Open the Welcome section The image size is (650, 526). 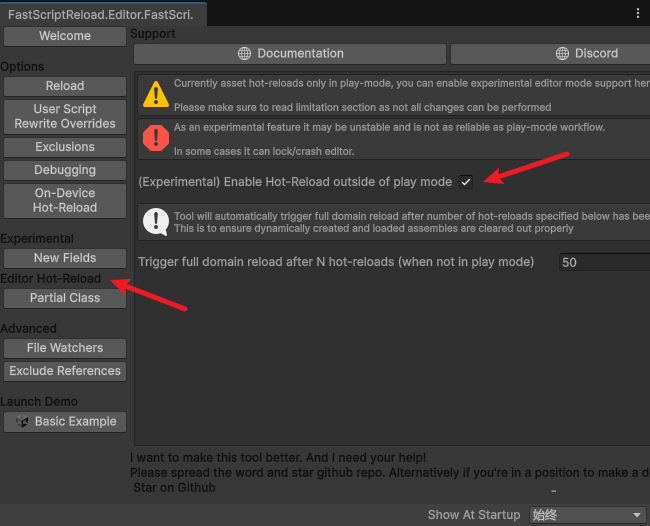(65, 36)
